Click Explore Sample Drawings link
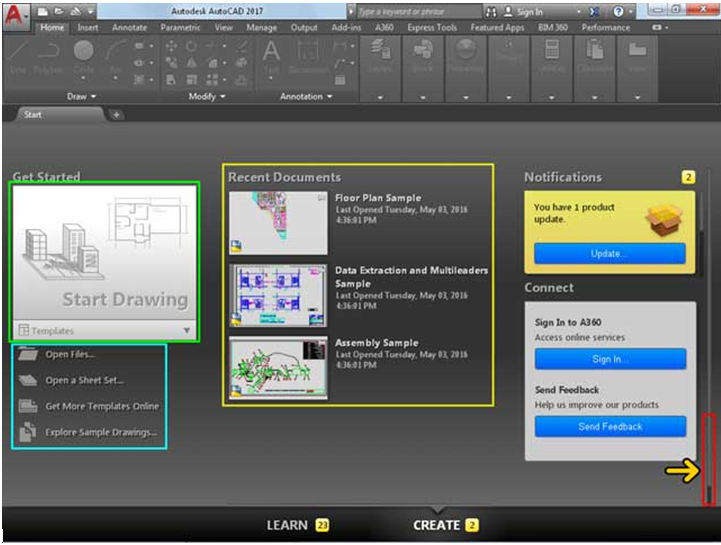Screen dimensions: 721x545 point(101,432)
